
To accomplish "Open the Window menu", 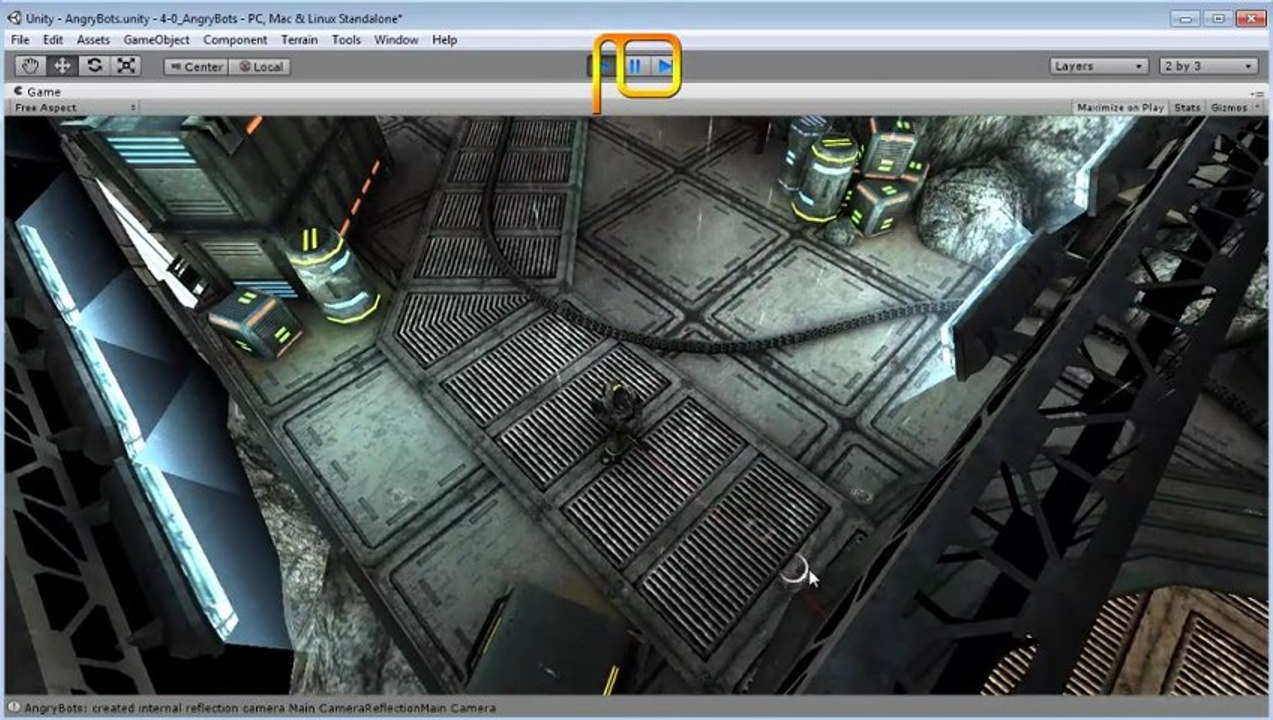I will click(x=396, y=40).
